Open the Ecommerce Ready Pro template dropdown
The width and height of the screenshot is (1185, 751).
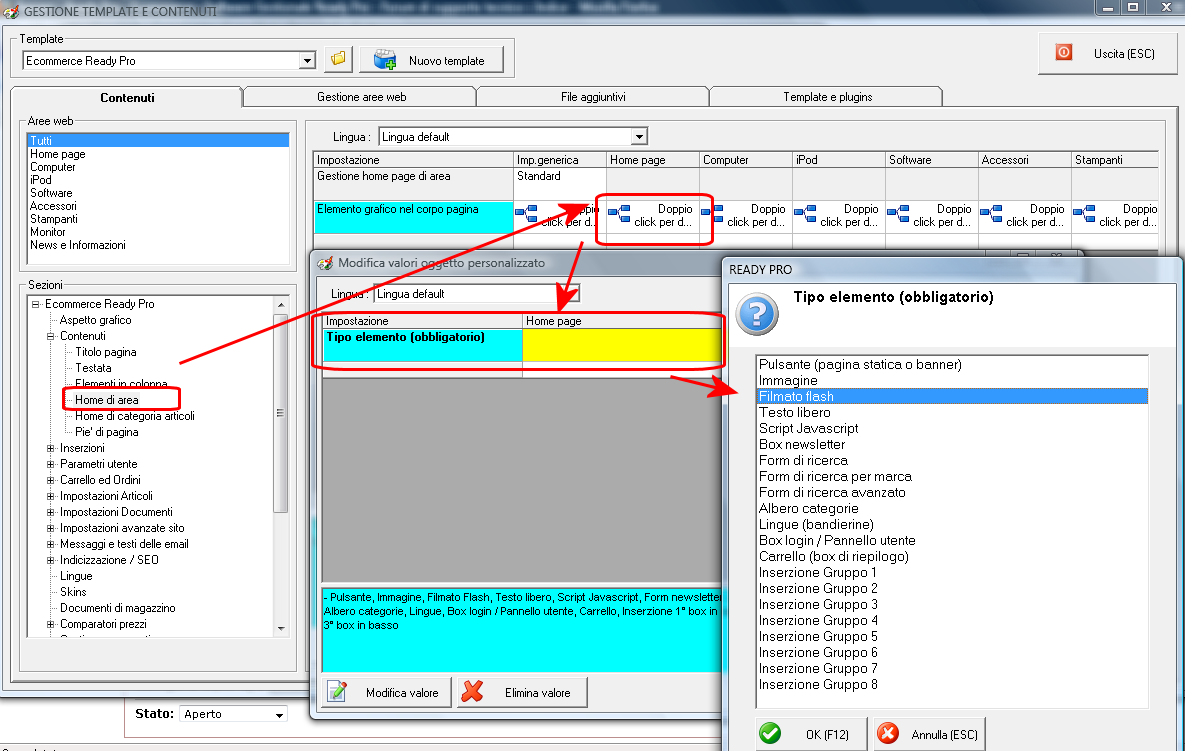click(307, 61)
